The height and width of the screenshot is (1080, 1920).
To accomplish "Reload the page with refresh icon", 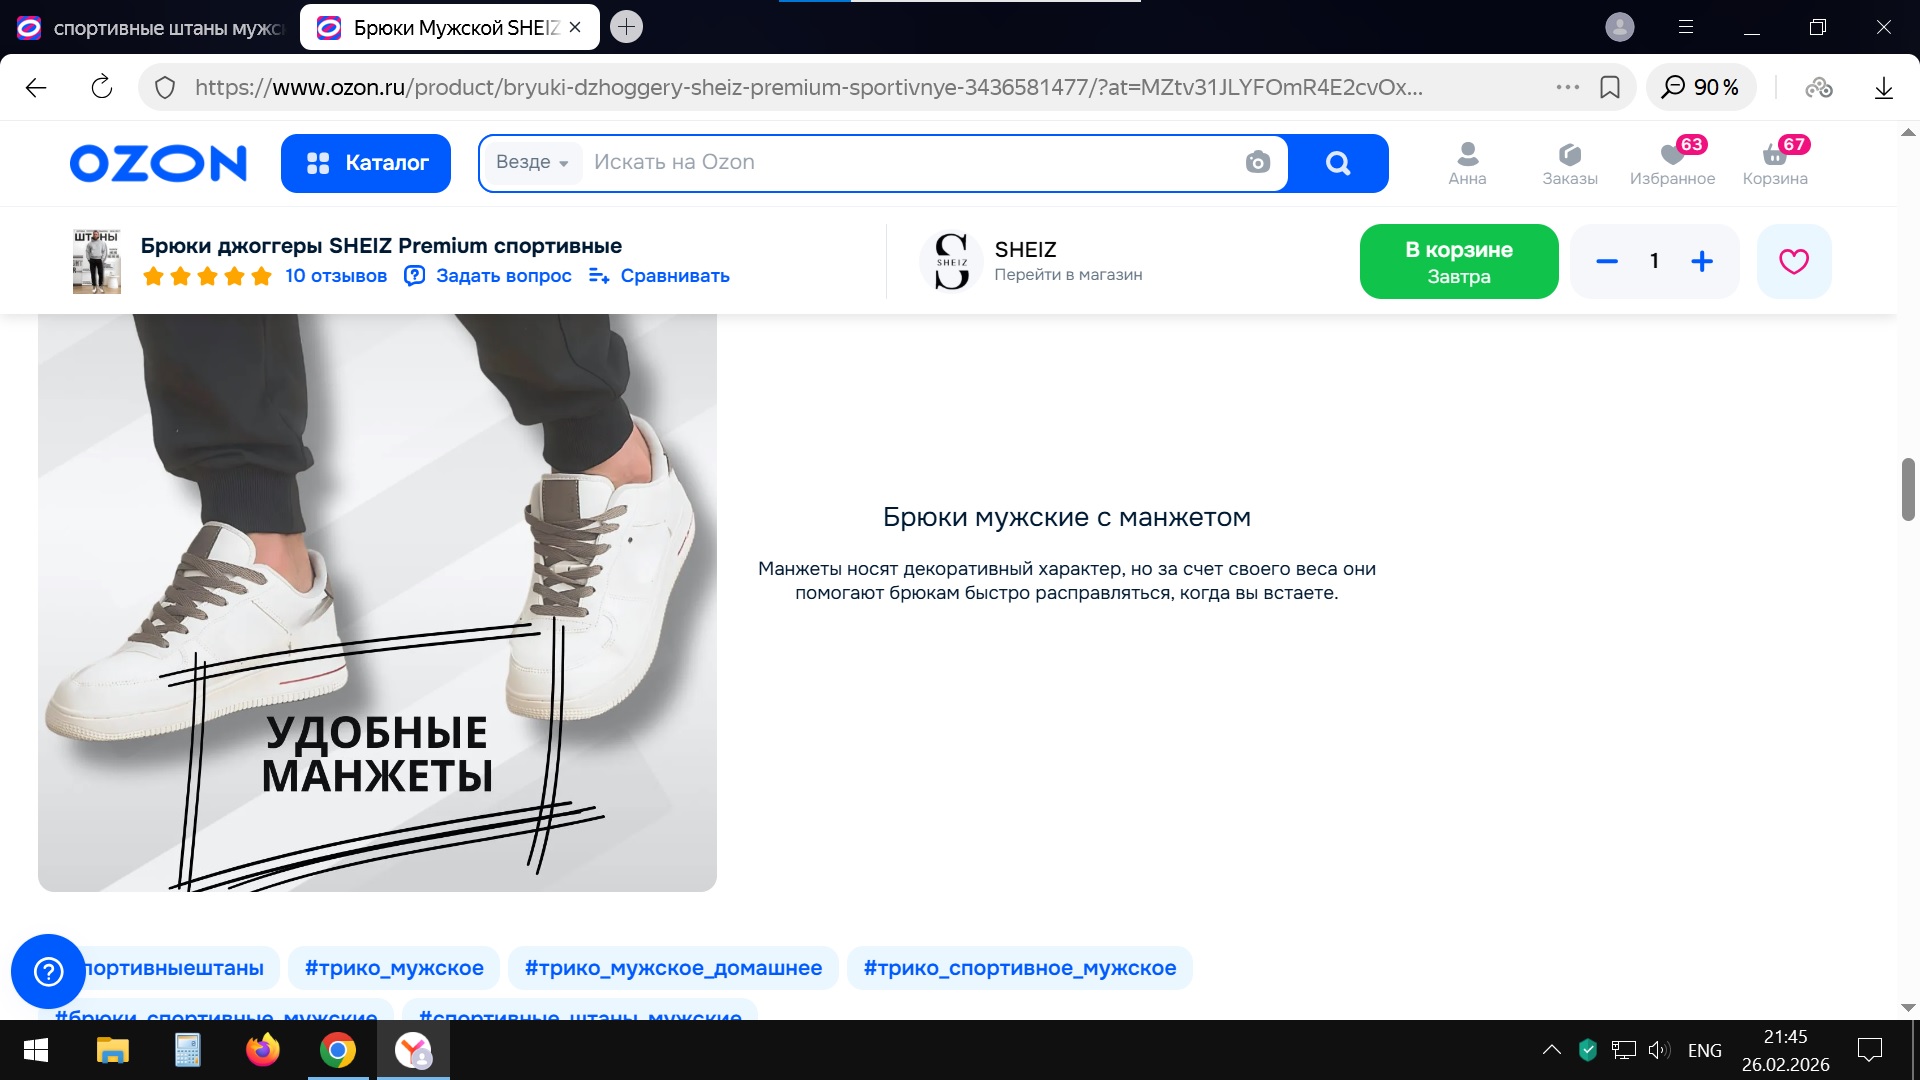I will [102, 87].
